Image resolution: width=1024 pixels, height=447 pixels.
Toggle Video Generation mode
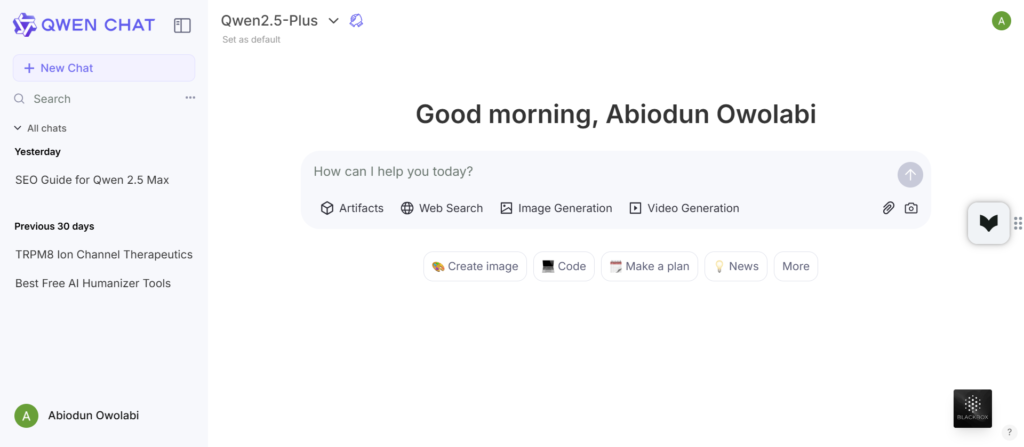click(x=684, y=208)
